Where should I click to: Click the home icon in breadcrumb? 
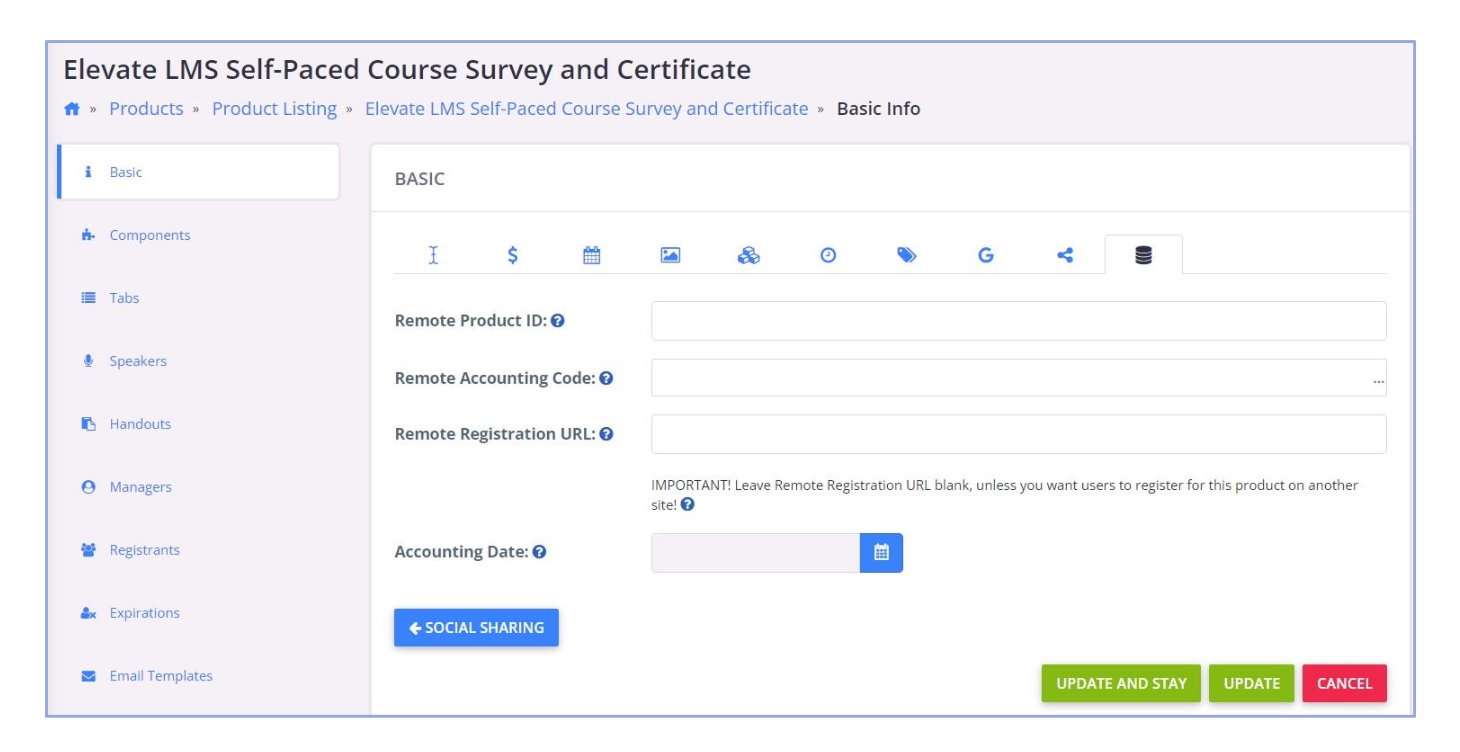pos(72,109)
